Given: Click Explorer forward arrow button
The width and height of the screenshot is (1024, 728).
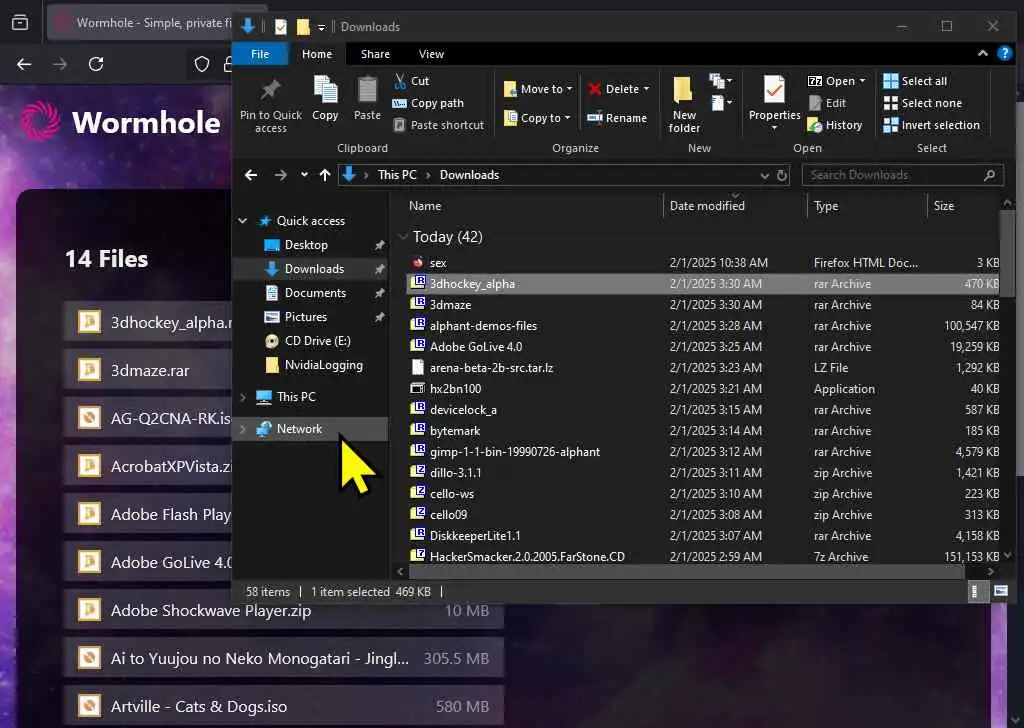Looking at the screenshot, I should coord(280,175).
